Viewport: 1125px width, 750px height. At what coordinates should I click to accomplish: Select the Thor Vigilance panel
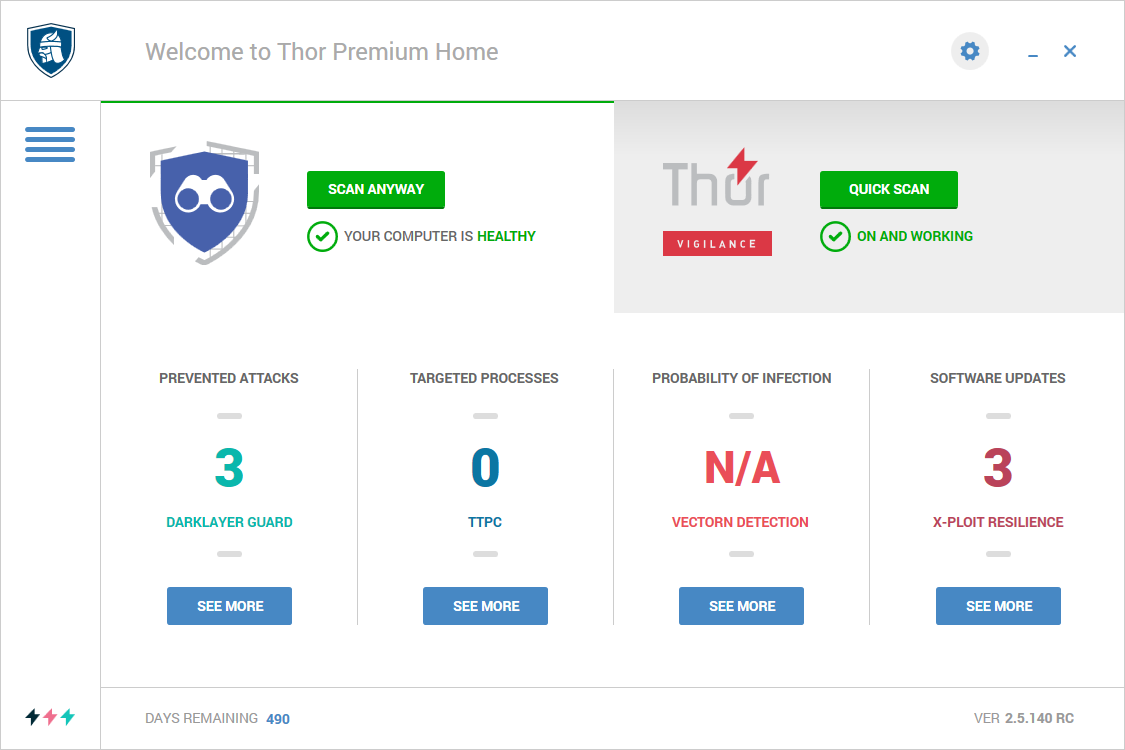[869, 207]
